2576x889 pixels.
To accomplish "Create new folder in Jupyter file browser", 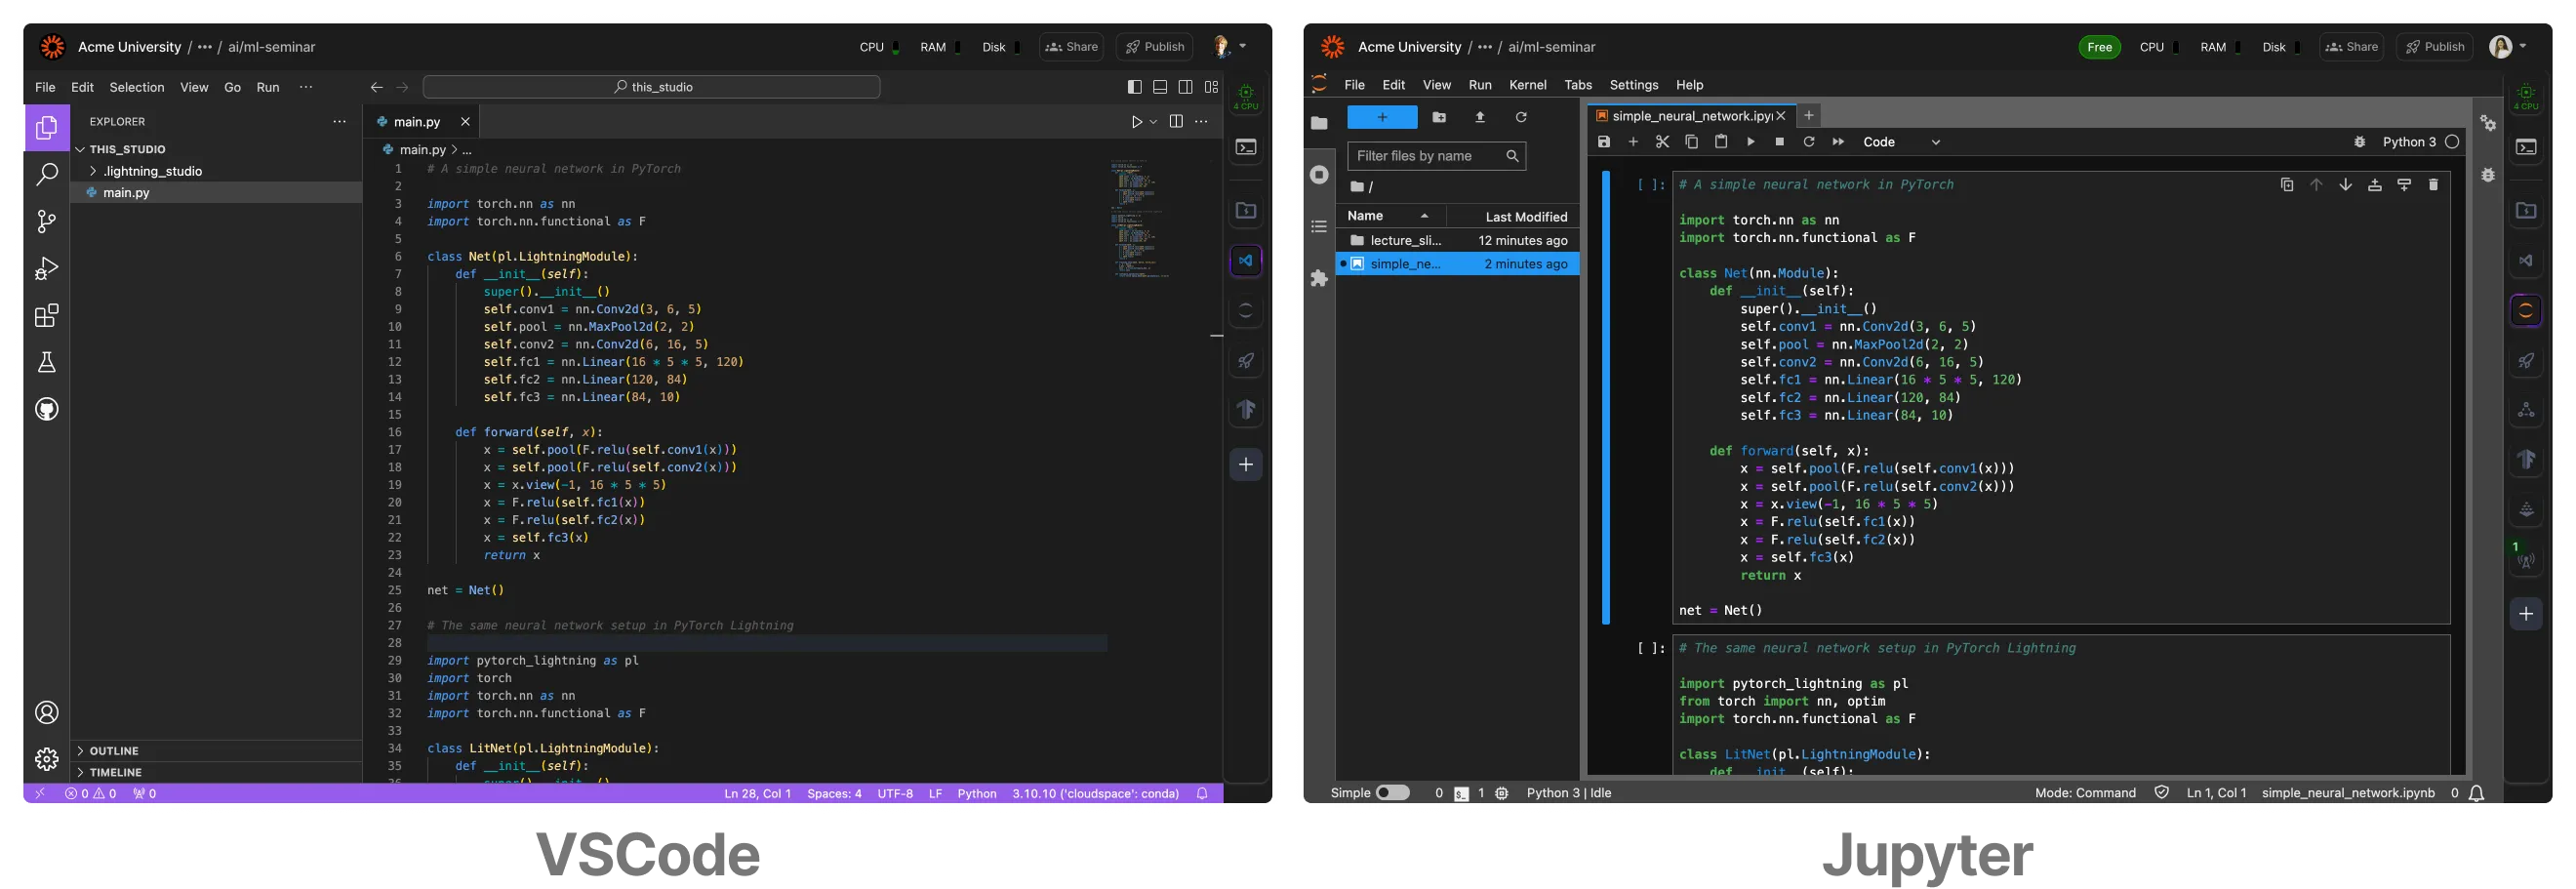I will click(x=1439, y=117).
